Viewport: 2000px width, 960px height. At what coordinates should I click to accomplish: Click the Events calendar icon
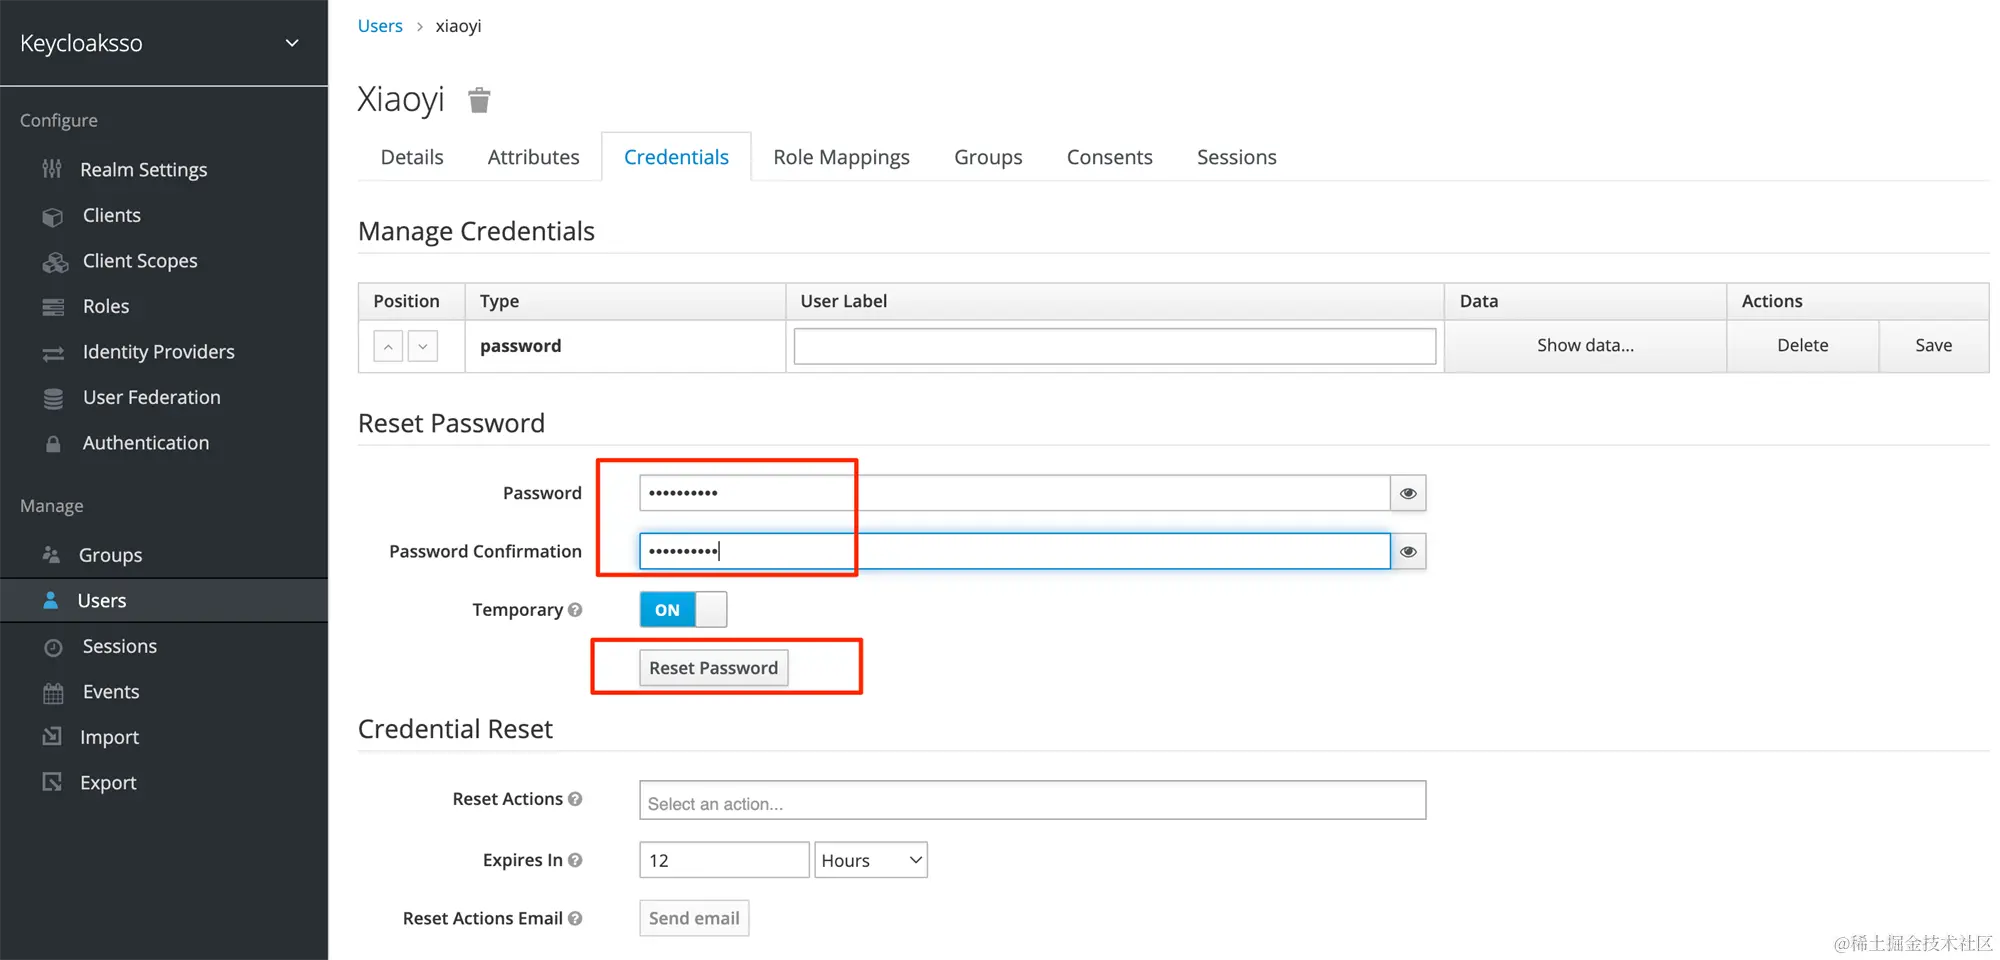53,693
